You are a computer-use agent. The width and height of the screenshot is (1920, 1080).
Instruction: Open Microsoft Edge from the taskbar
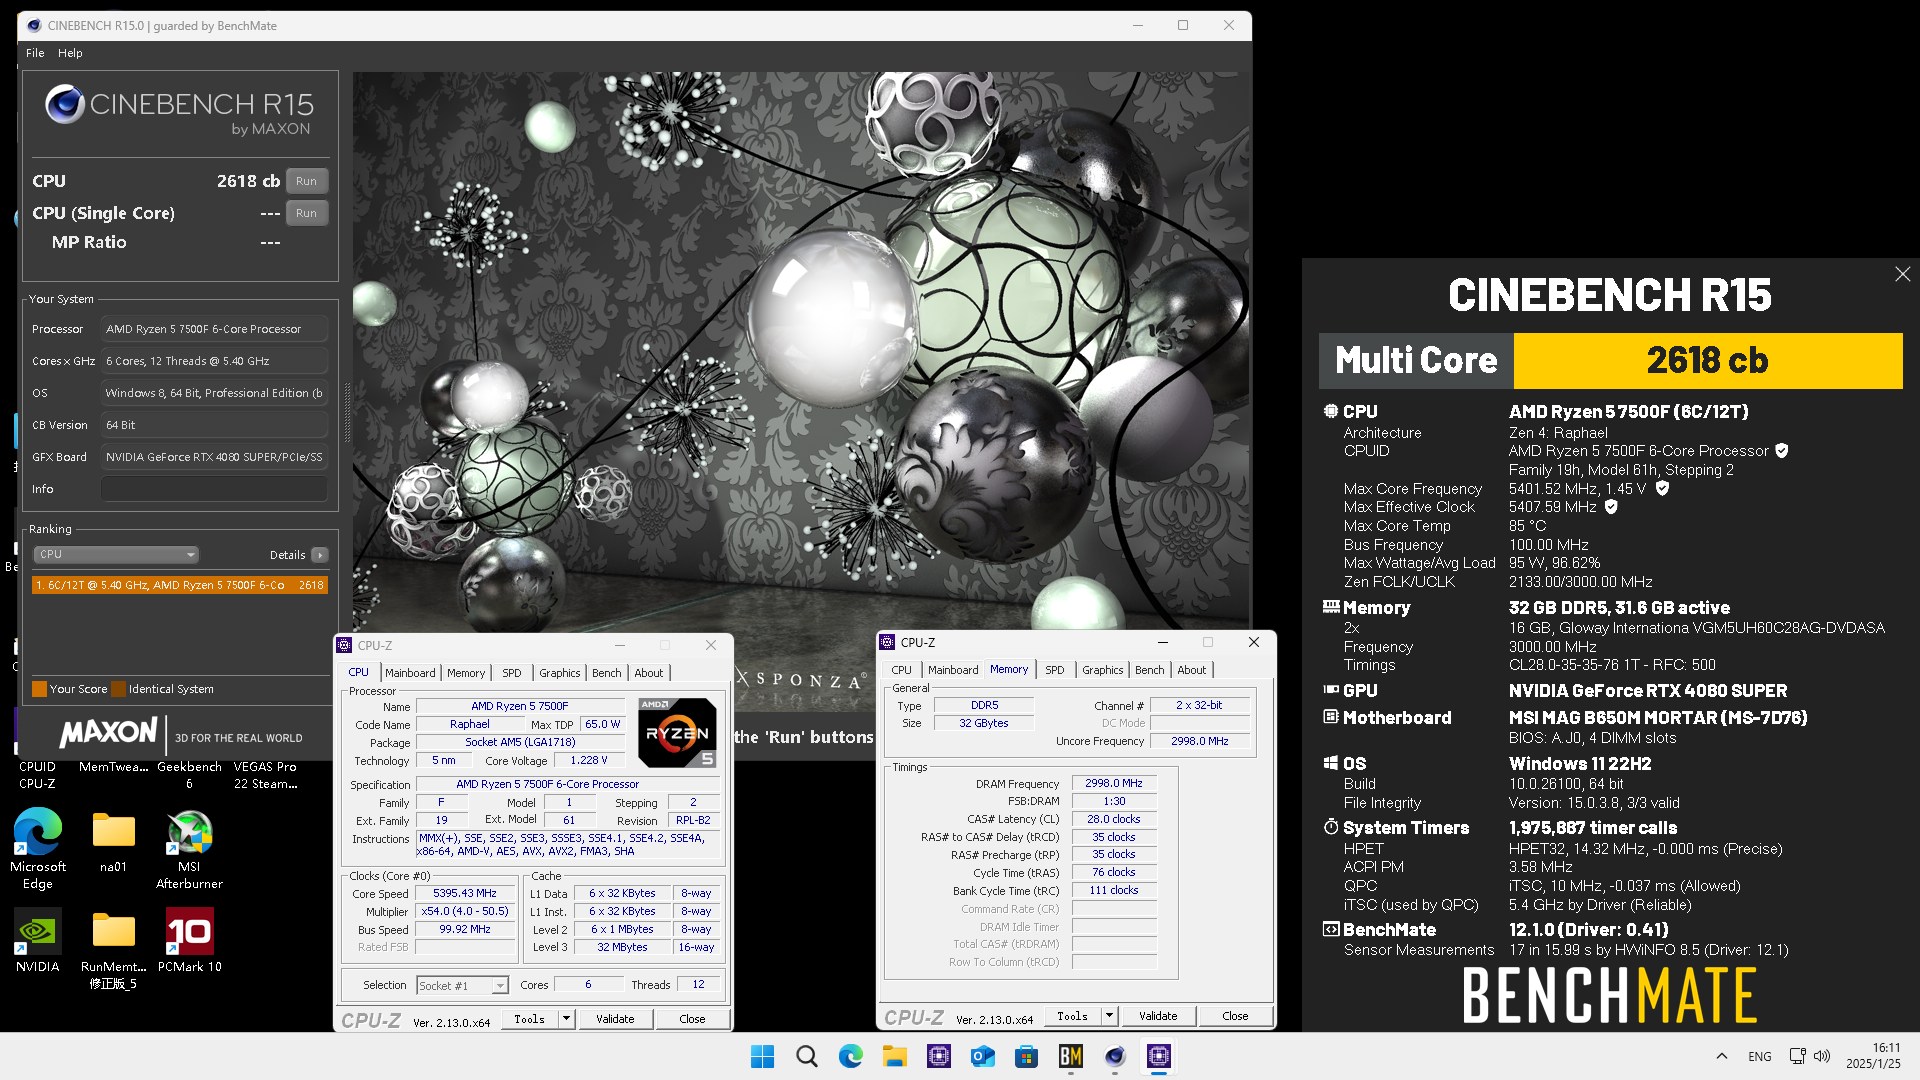tap(850, 1056)
